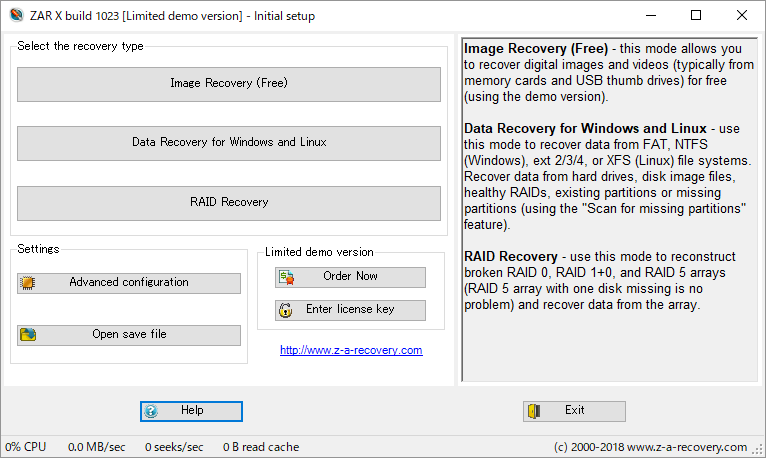The height and width of the screenshot is (458, 766).
Task: Click the seeks/sec status bar indicator
Action: tap(174, 447)
